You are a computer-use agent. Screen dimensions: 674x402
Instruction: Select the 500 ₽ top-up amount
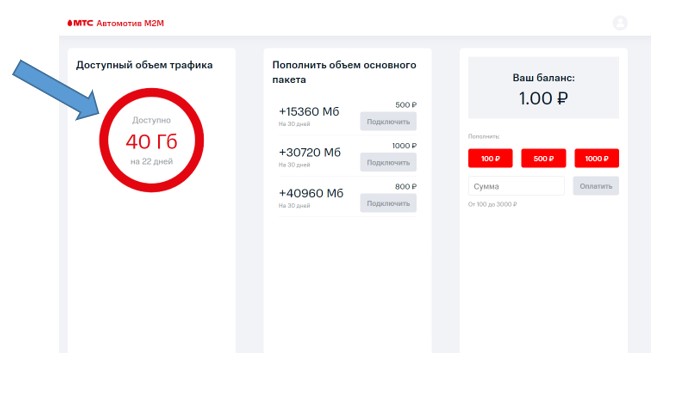coord(543,158)
